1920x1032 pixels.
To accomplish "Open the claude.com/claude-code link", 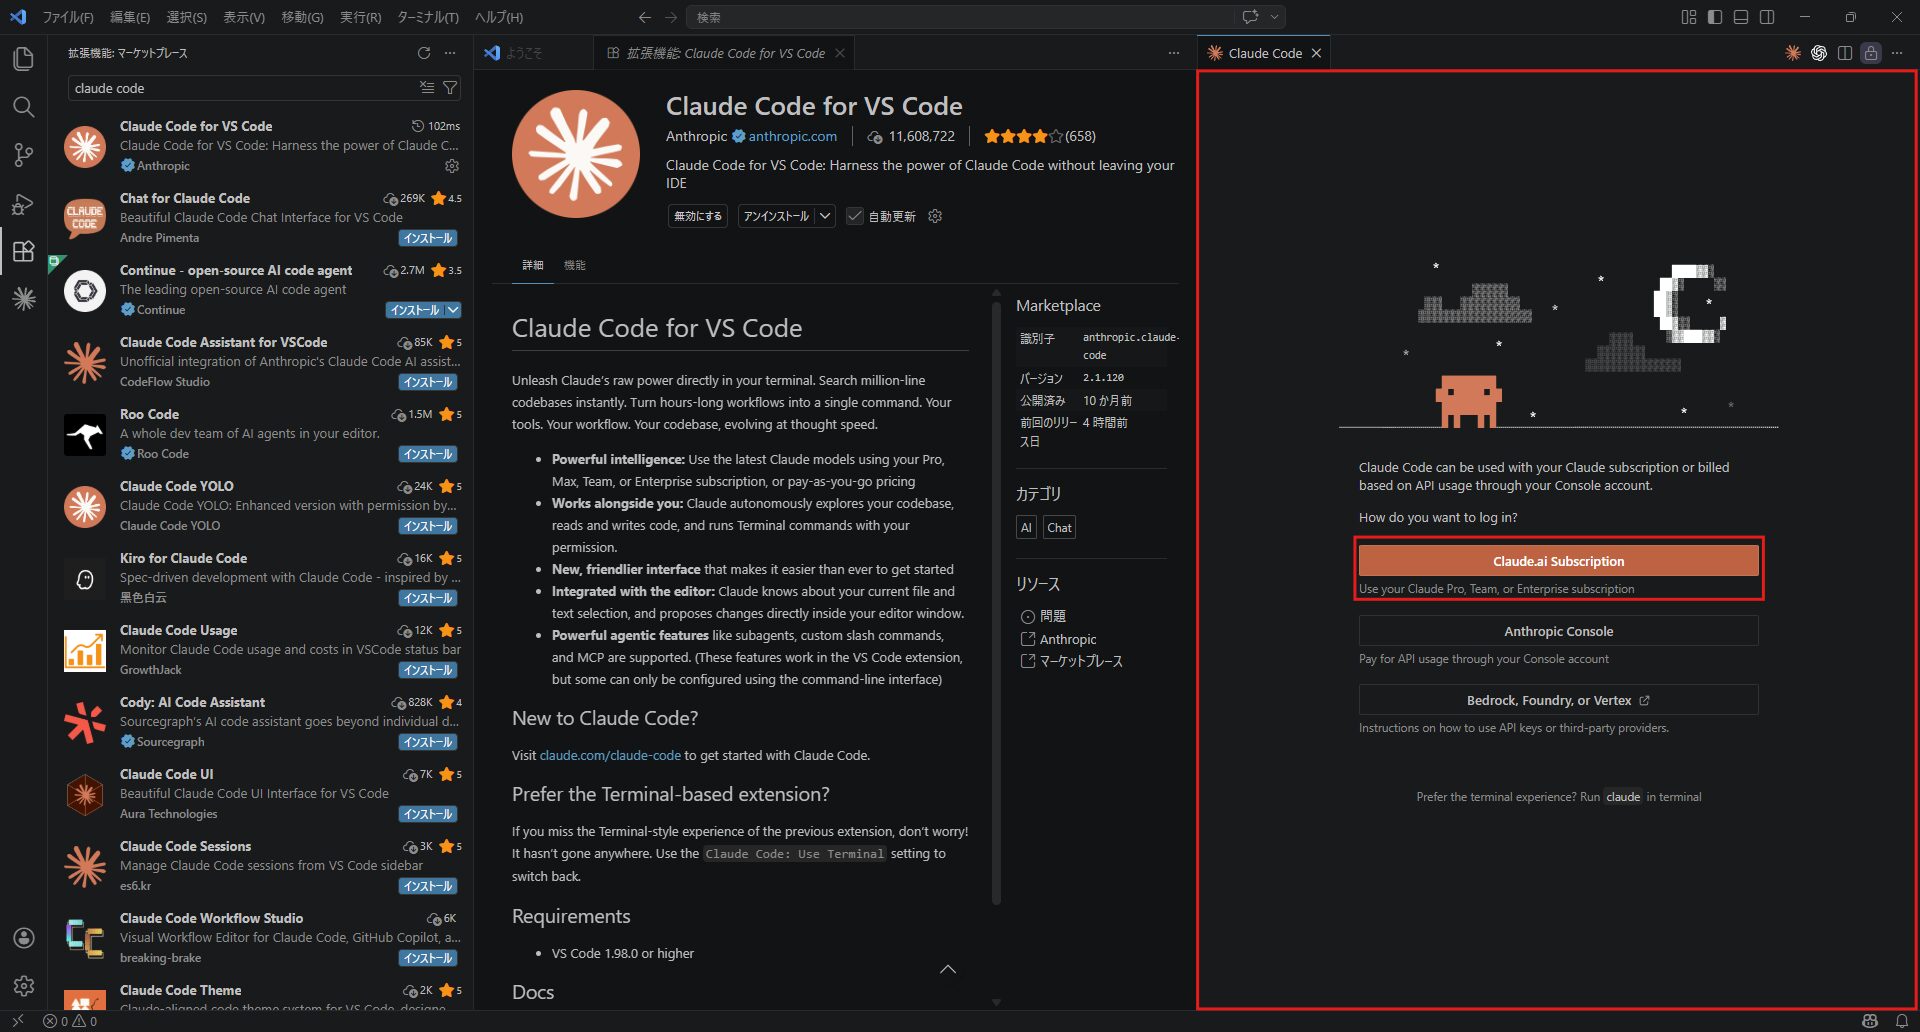I will tap(610, 755).
